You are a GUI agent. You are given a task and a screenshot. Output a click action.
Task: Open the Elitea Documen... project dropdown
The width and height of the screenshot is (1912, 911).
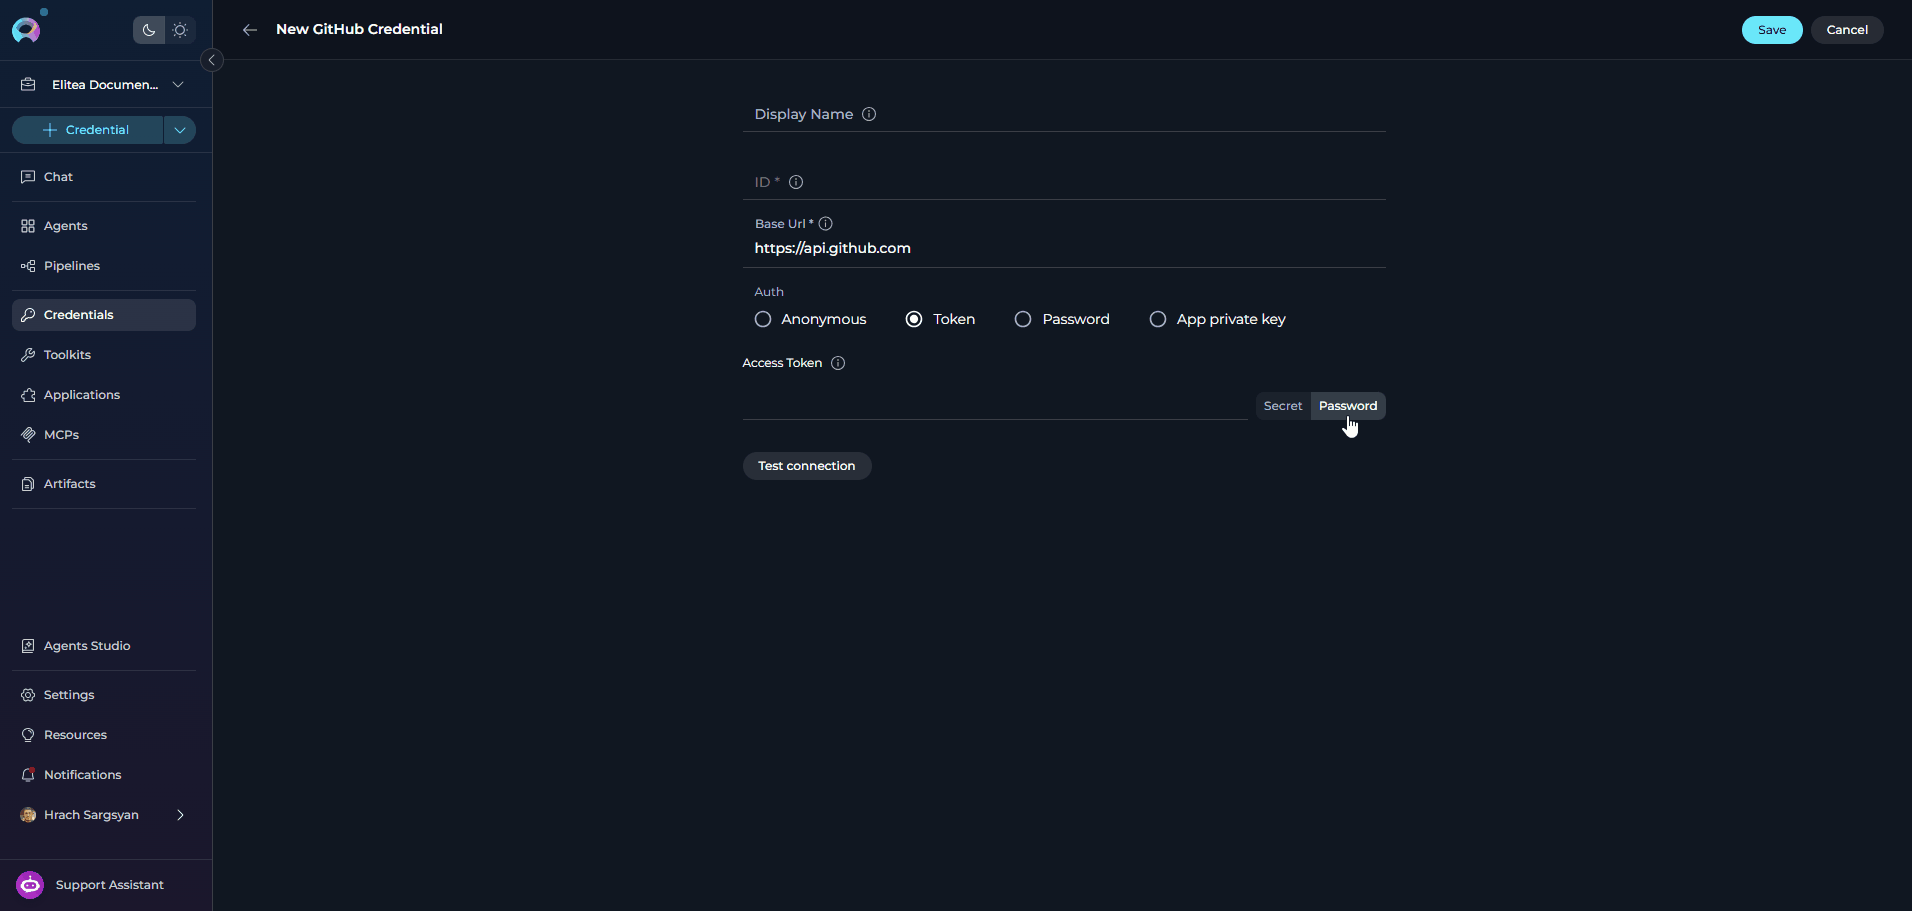pyautogui.click(x=105, y=85)
